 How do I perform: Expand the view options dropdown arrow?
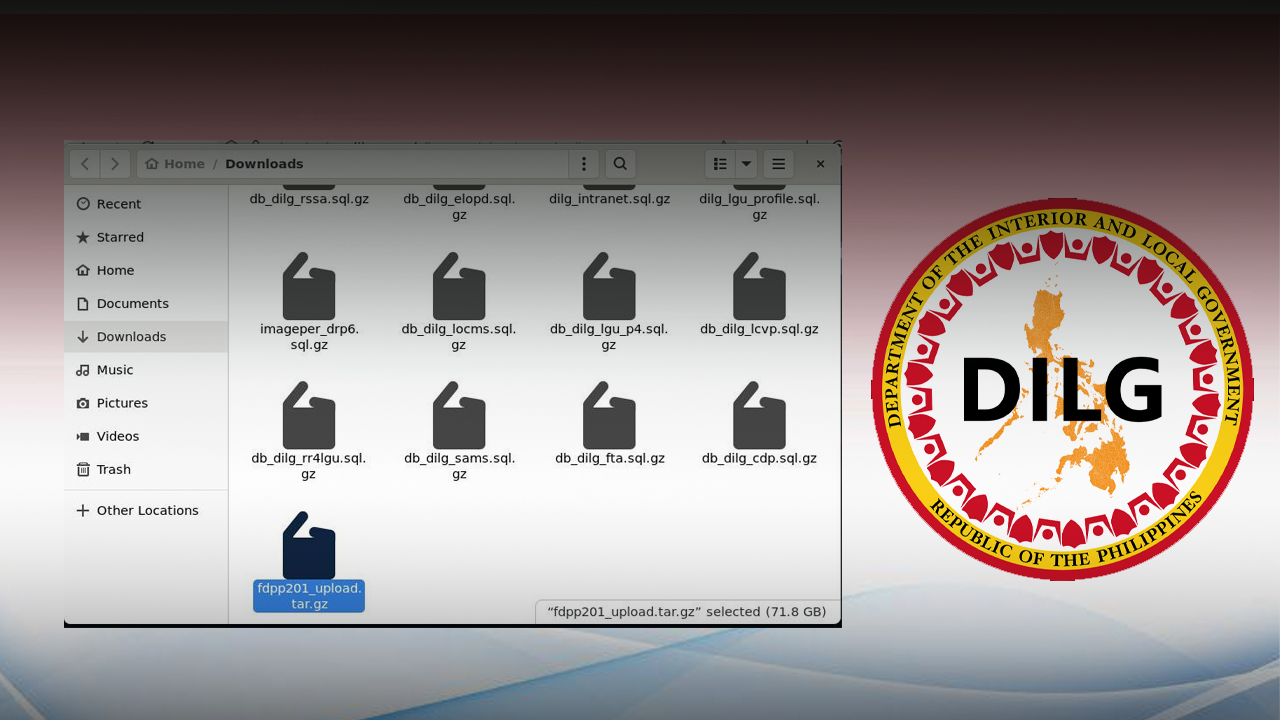[746, 164]
